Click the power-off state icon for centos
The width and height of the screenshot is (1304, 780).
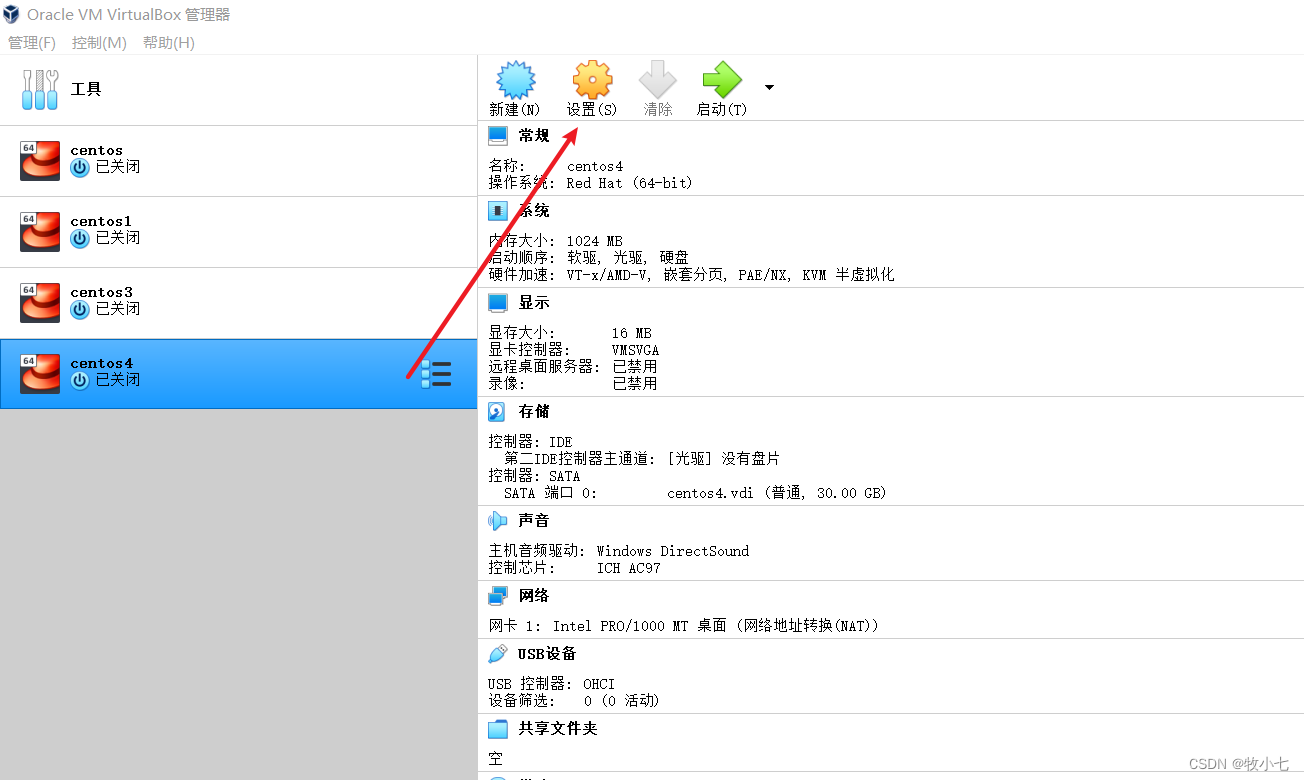click(80, 168)
